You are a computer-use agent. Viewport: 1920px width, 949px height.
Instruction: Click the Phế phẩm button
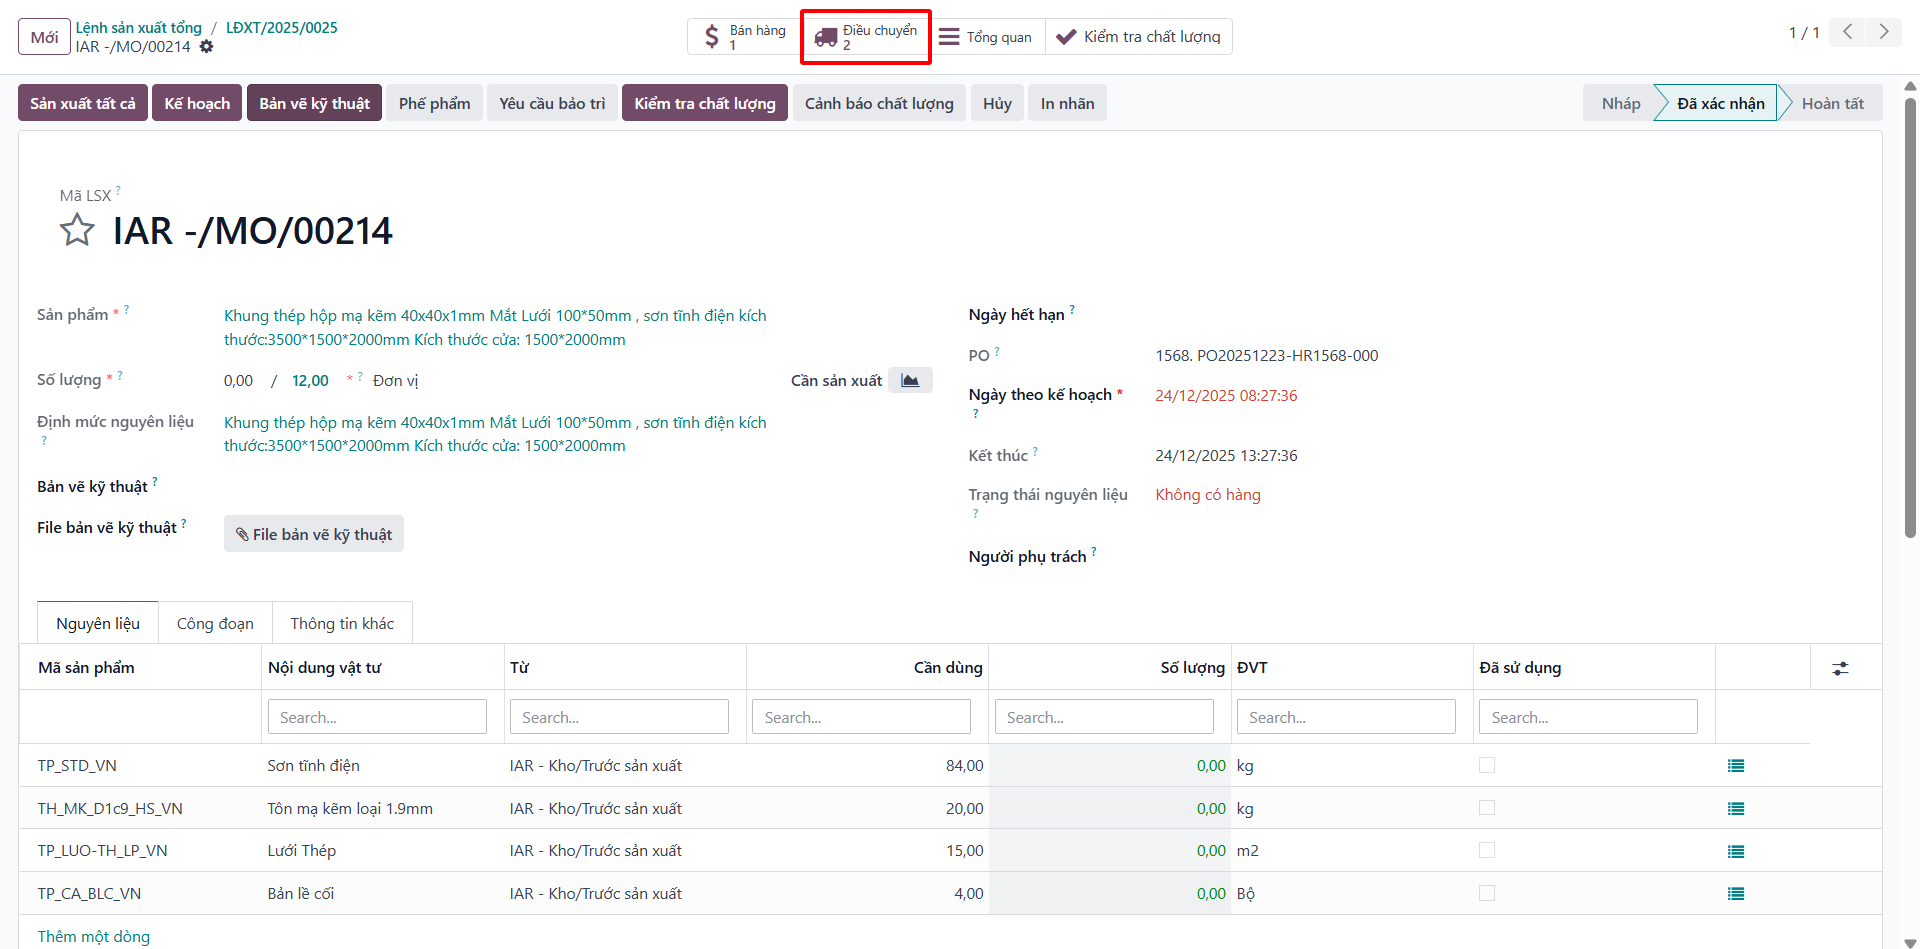pos(434,103)
